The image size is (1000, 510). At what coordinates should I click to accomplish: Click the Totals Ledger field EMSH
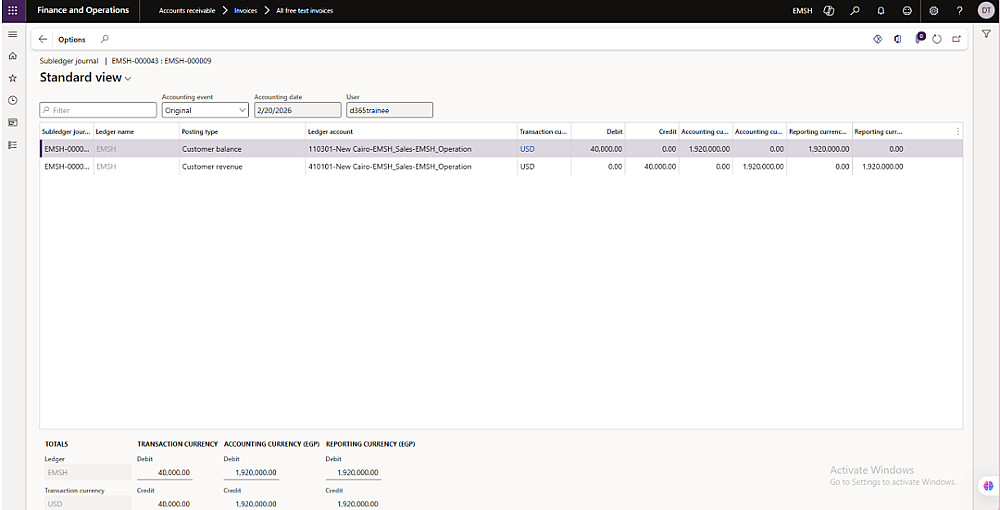tap(87, 472)
